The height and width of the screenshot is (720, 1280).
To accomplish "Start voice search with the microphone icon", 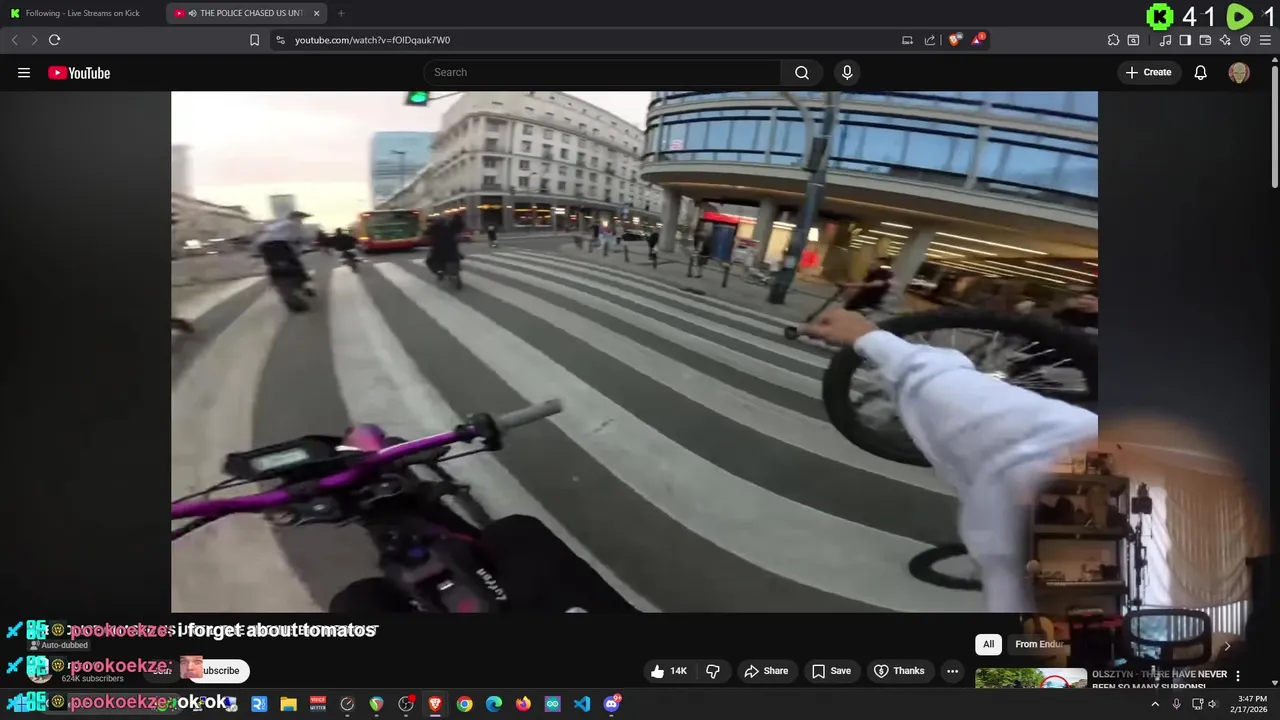I will point(847,72).
